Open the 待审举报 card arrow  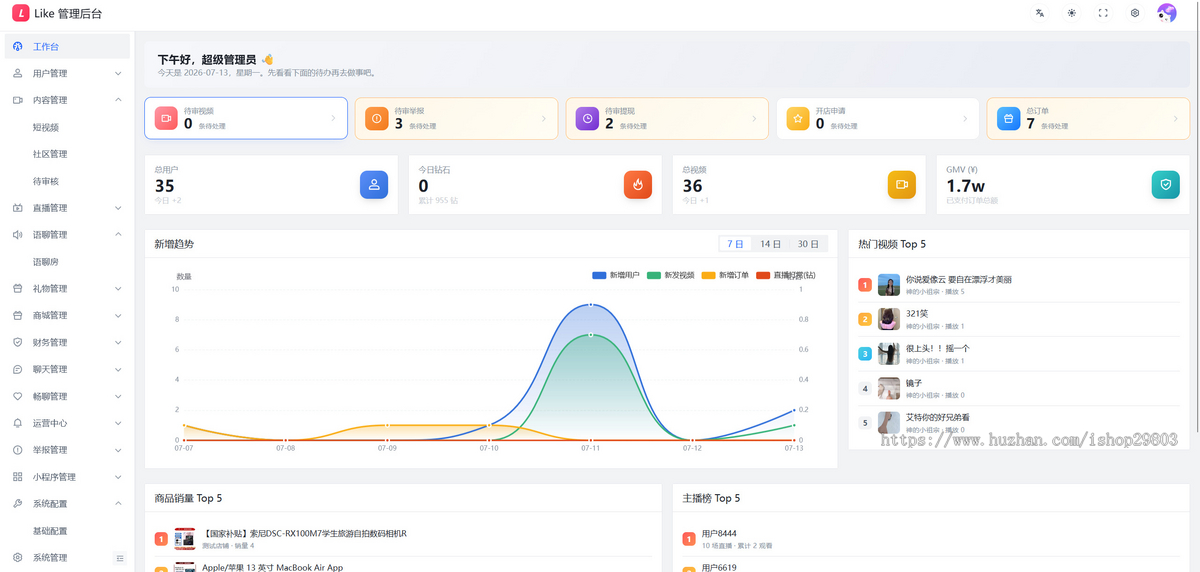coord(544,118)
